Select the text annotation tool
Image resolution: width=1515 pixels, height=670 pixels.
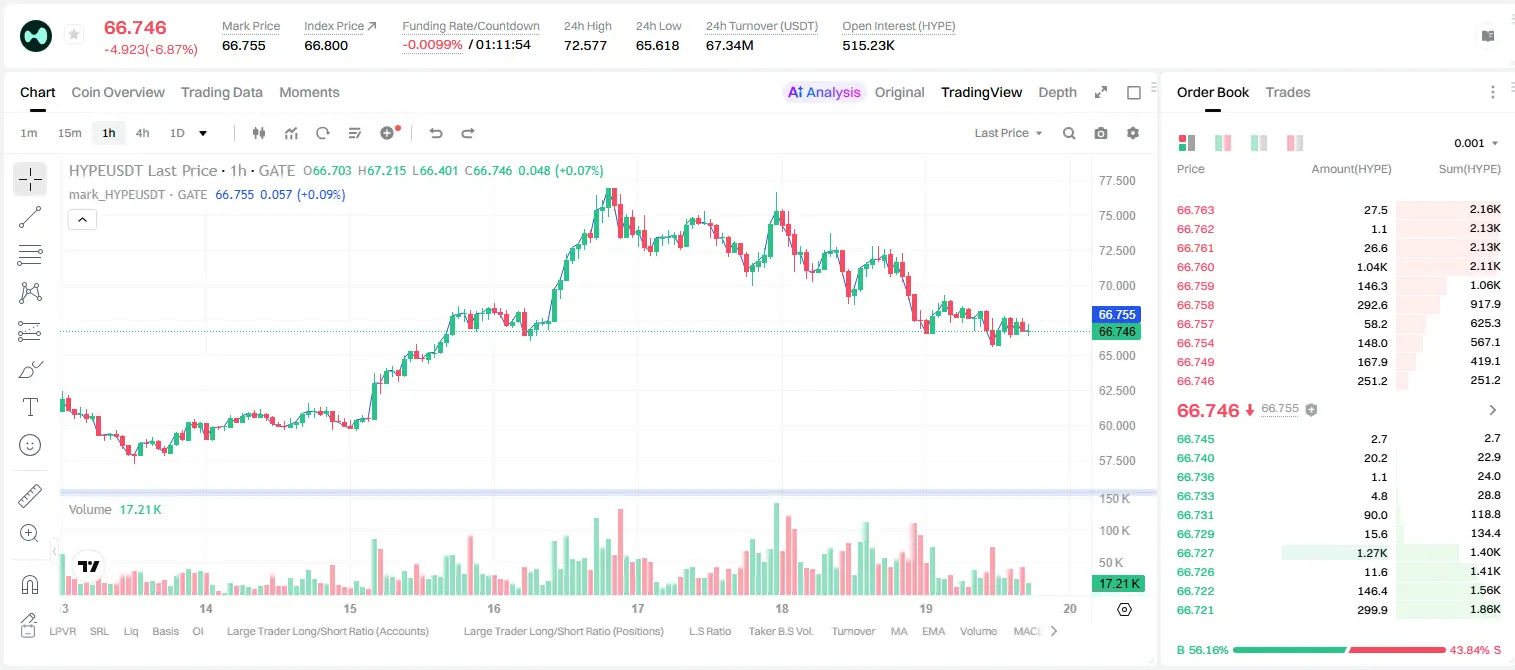click(30, 407)
